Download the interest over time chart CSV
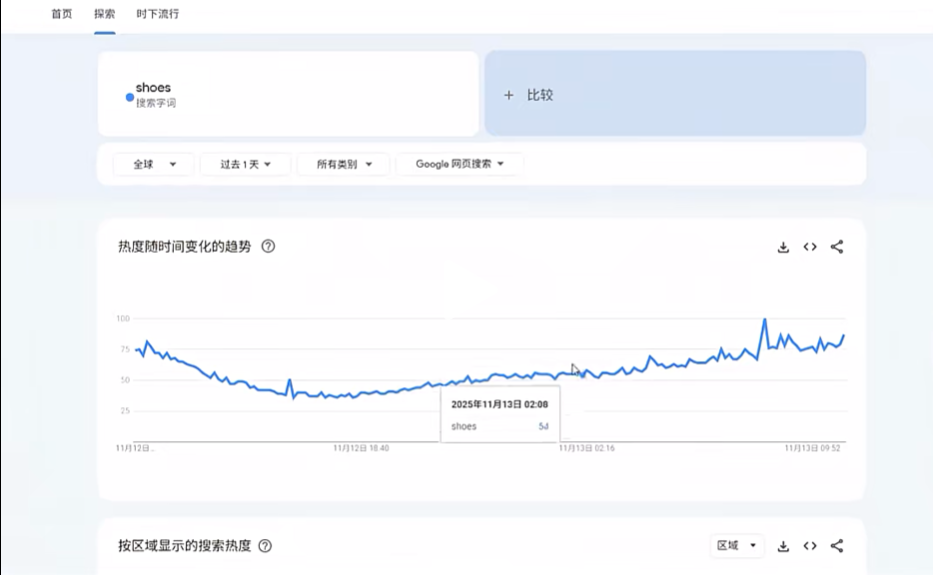933x575 pixels. click(x=783, y=247)
